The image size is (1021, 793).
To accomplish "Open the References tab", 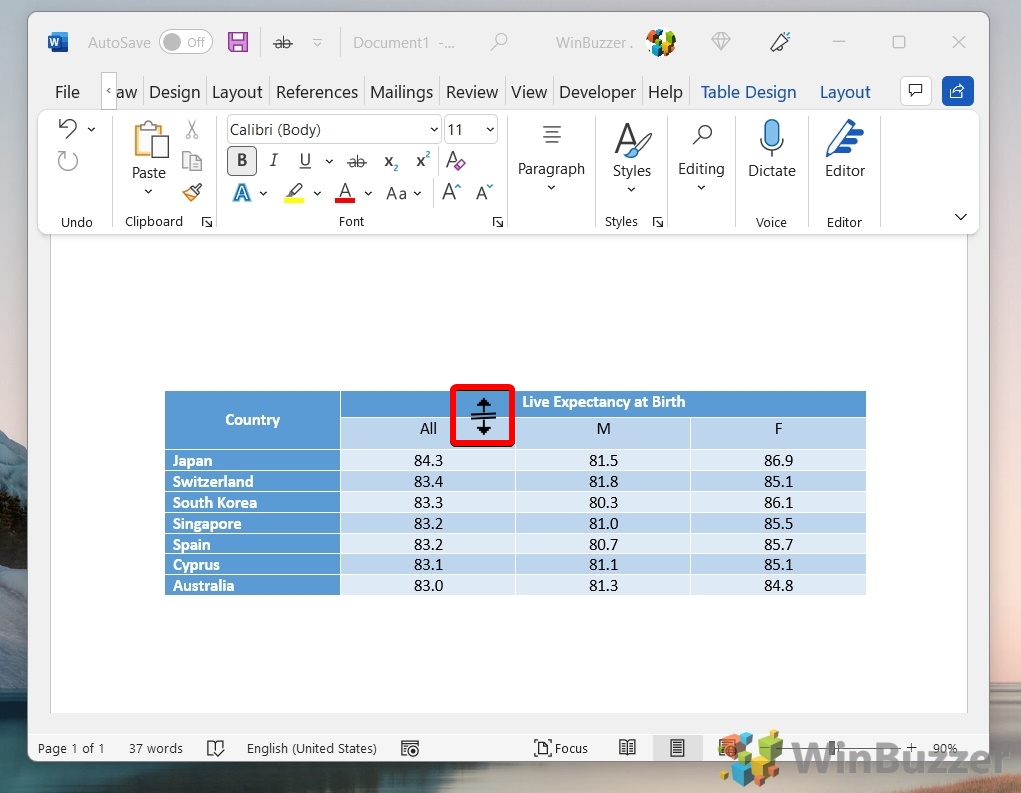I will coord(317,92).
